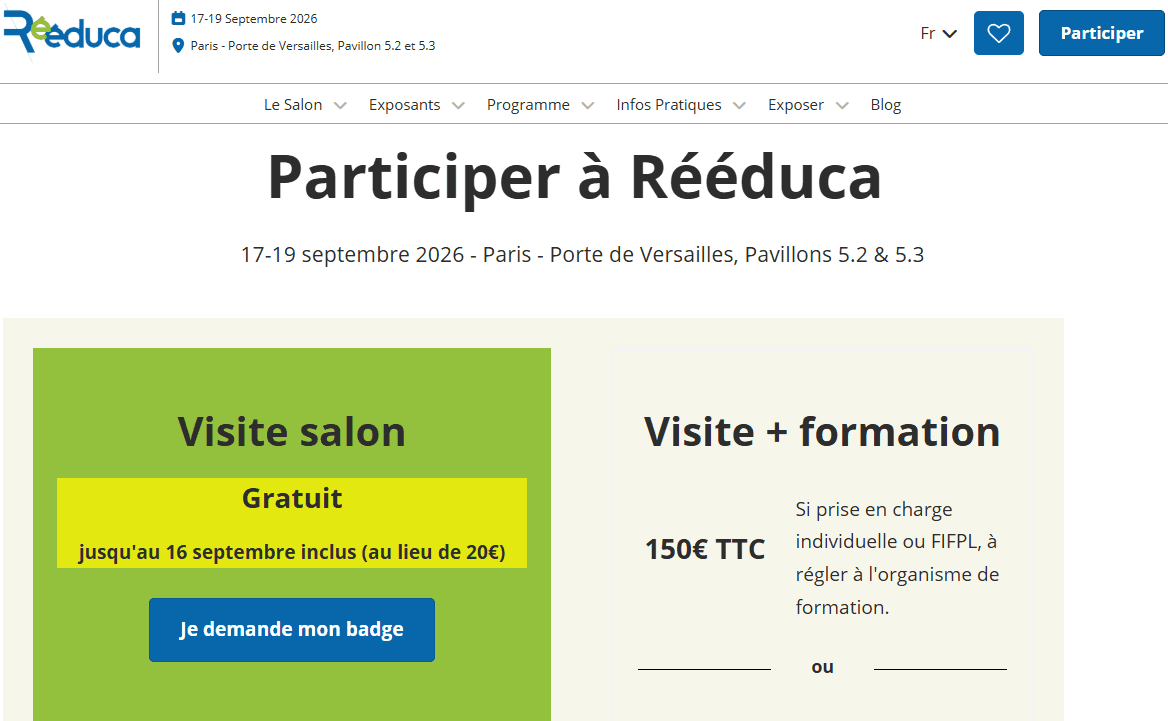Screen dimensions: 1168x721
Task: Click the 'ou' separator label
Action: pyautogui.click(x=822, y=667)
